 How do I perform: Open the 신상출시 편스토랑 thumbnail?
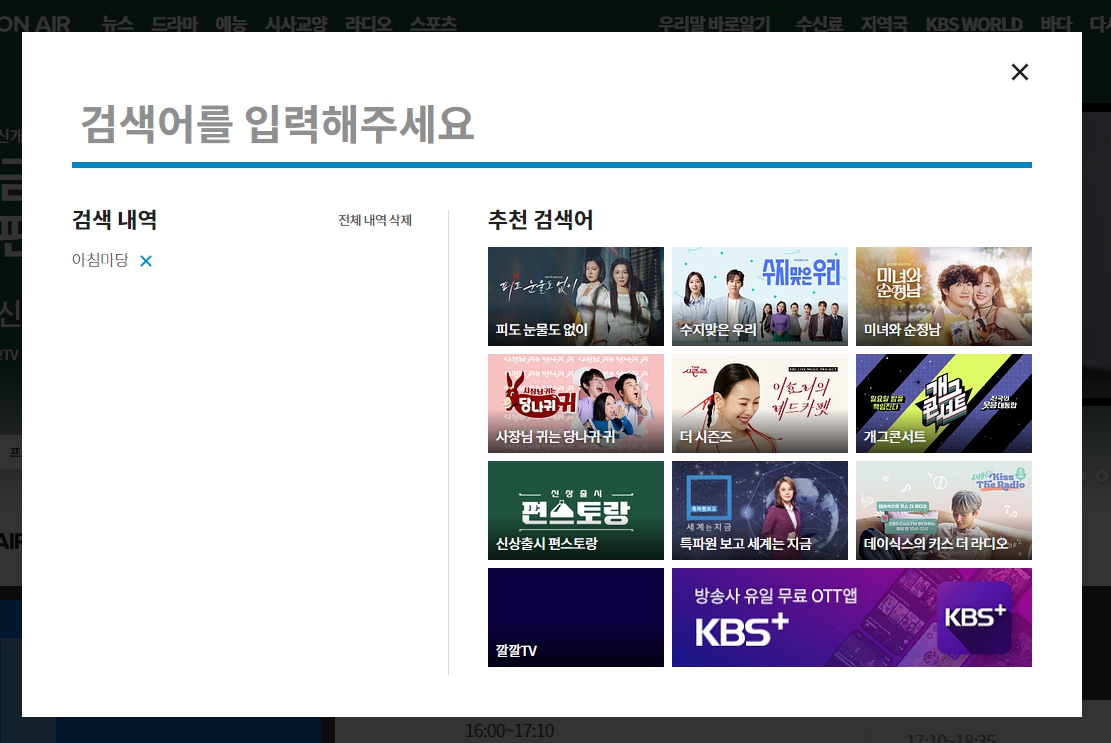pos(575,510)
